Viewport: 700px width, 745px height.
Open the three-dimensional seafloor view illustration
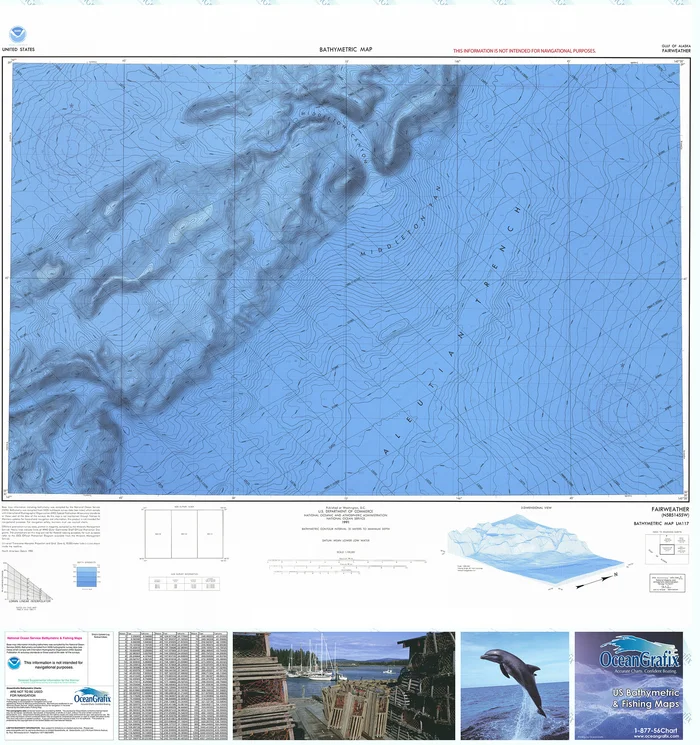pyautogui.click(x=536, y=549)
